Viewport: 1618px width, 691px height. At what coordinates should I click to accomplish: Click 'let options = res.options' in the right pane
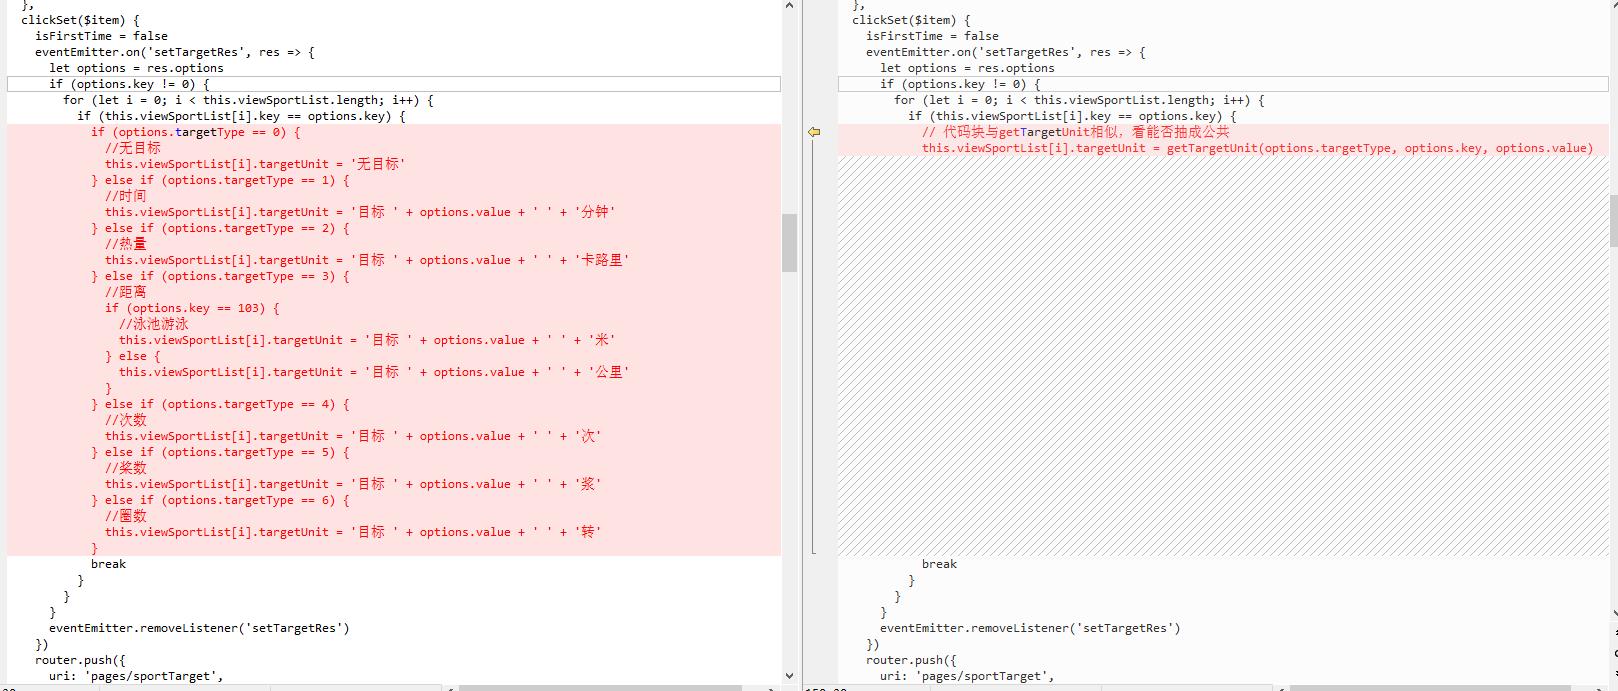pos(967,68)
